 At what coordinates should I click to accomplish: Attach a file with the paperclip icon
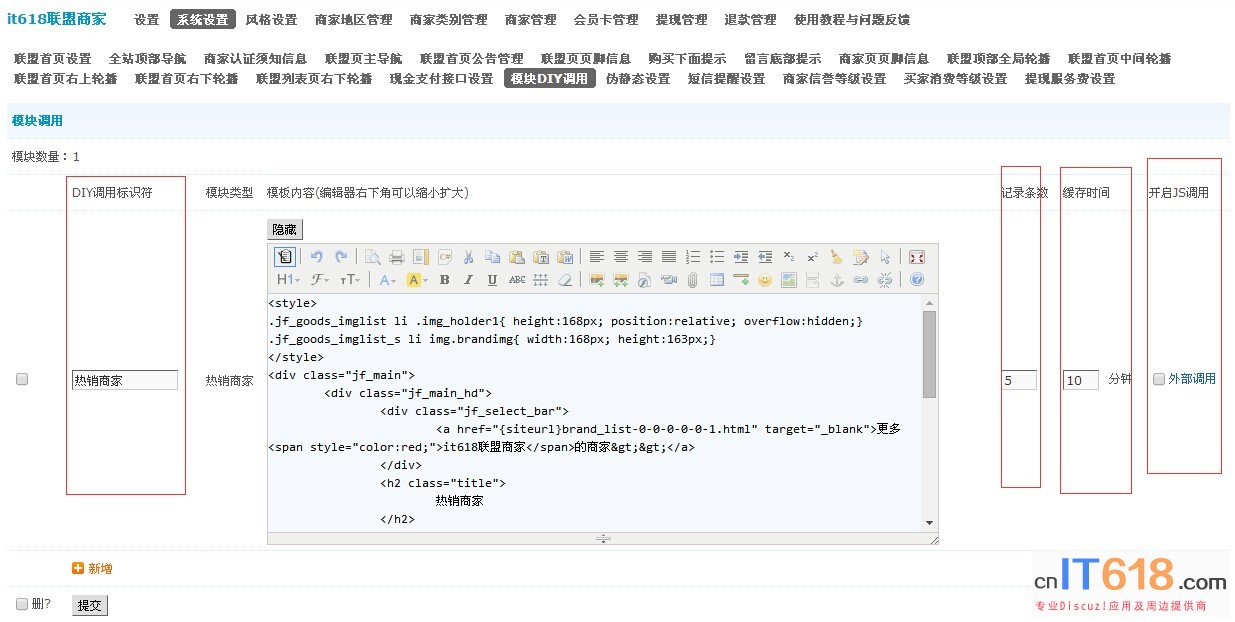(693, 280)
